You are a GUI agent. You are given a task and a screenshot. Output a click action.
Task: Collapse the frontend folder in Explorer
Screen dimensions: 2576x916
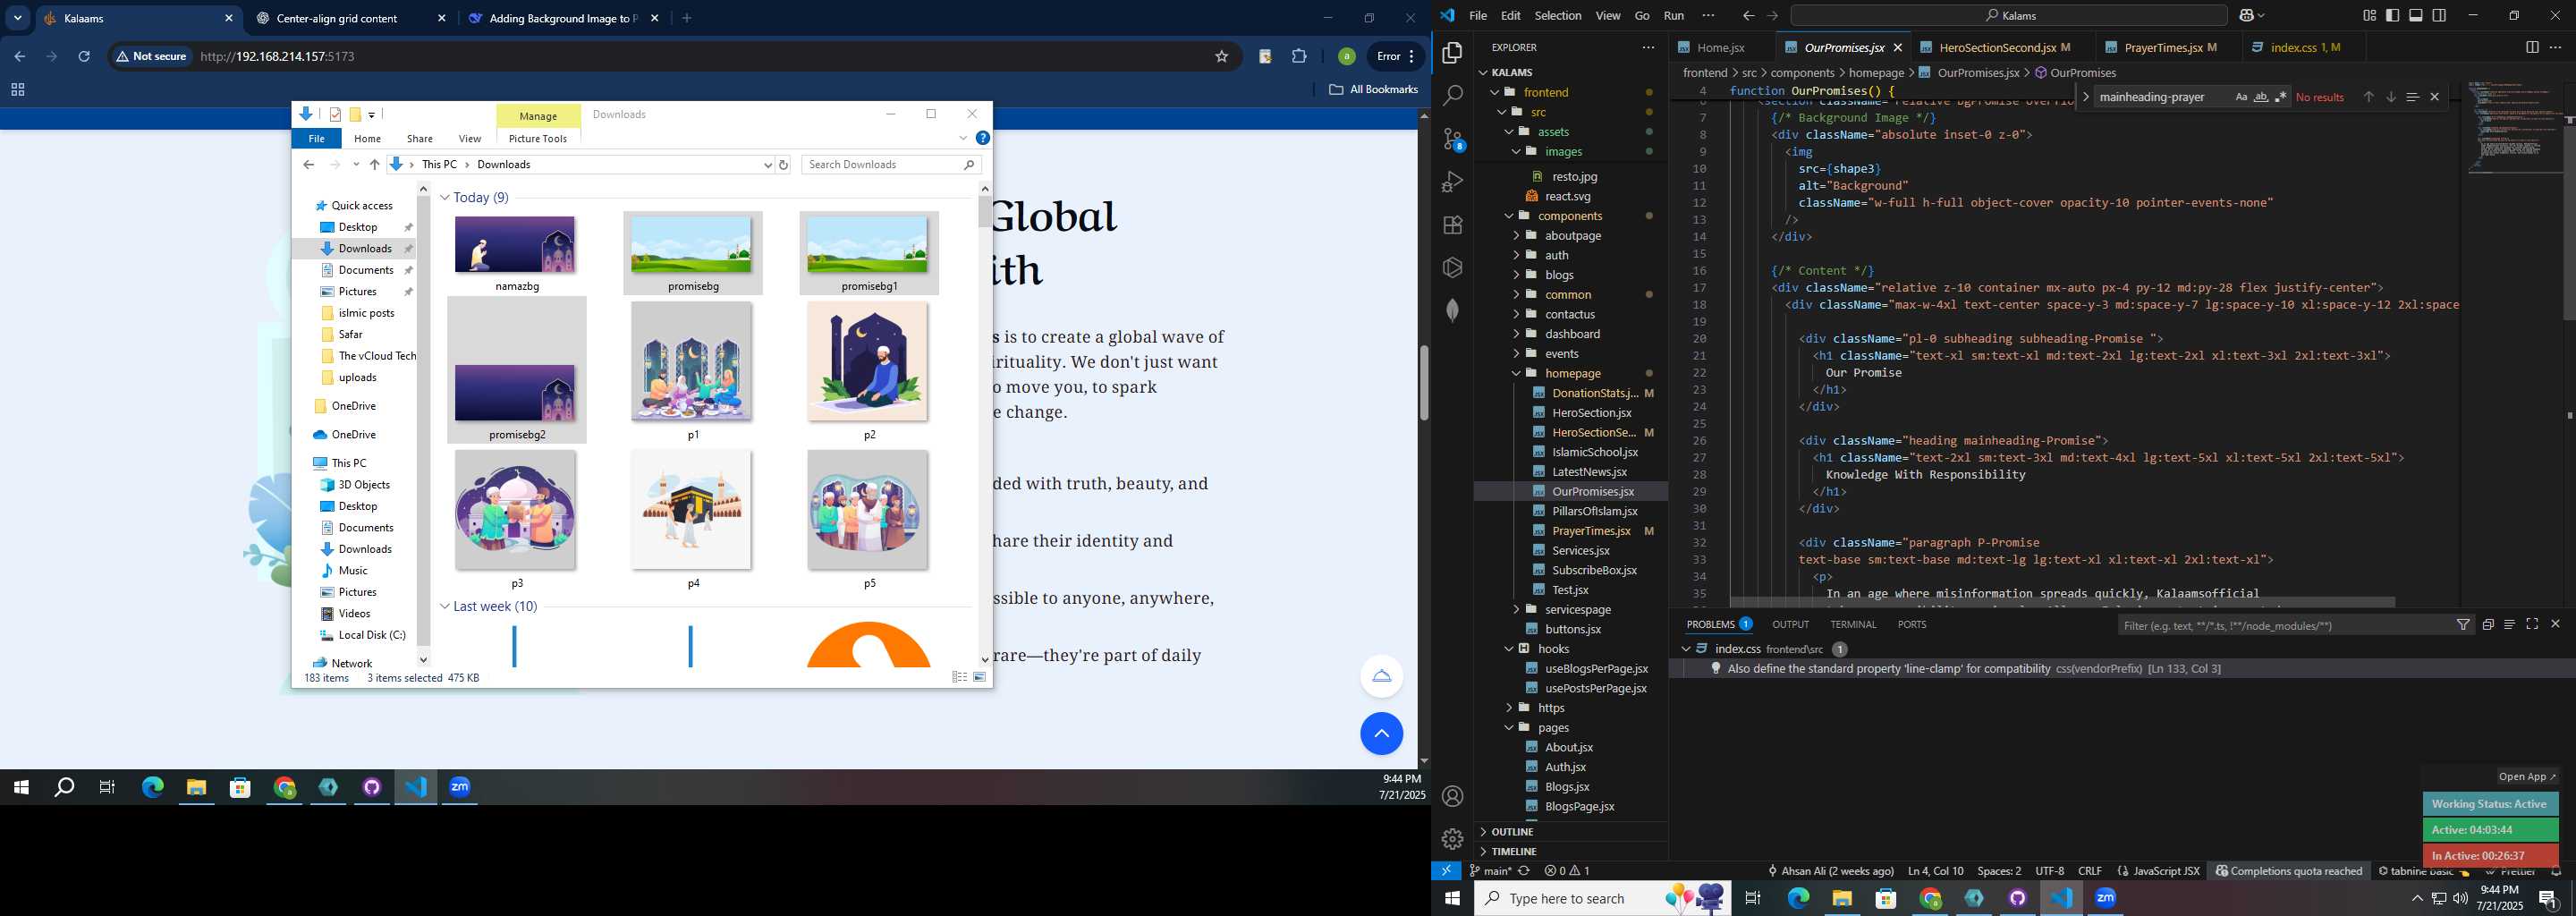1495,92
